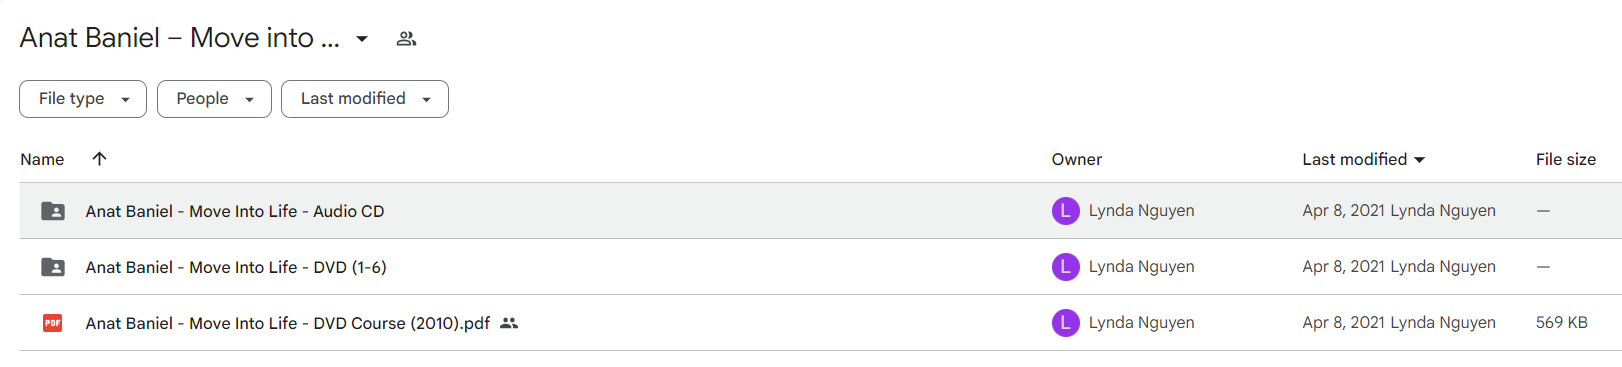
Task: Open the DVD Course (2010).pdf file
Action: (x=288, y=323)
